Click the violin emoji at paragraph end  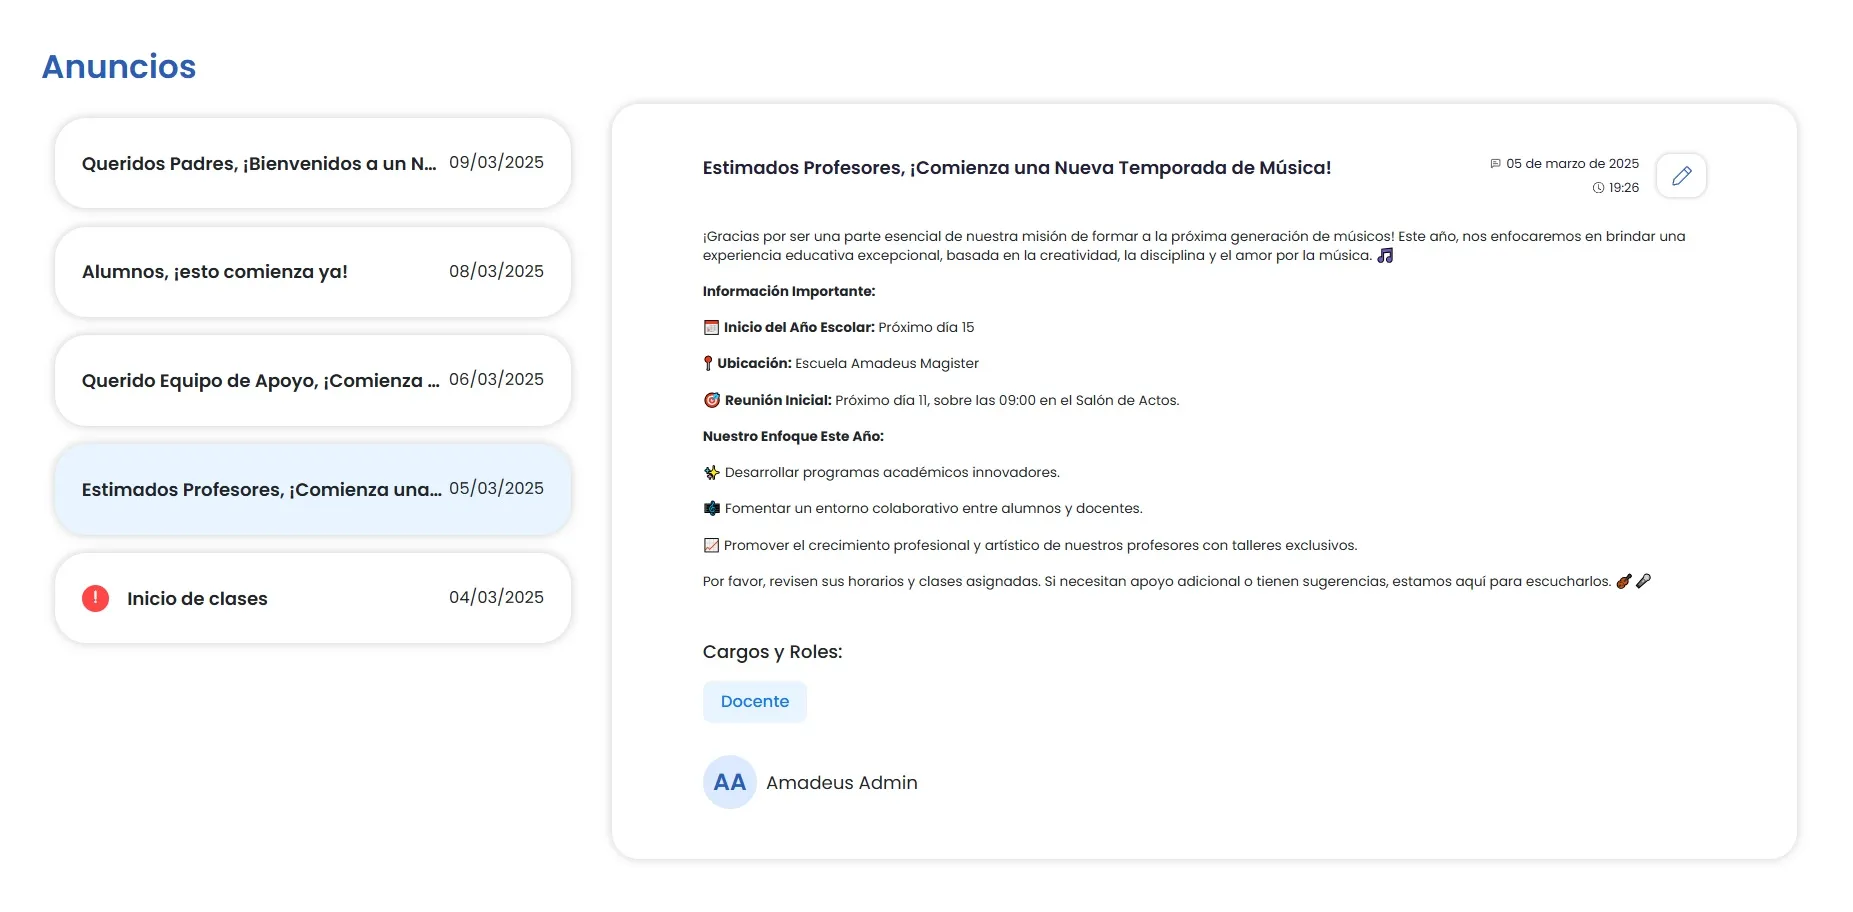tap(1624, 581)
